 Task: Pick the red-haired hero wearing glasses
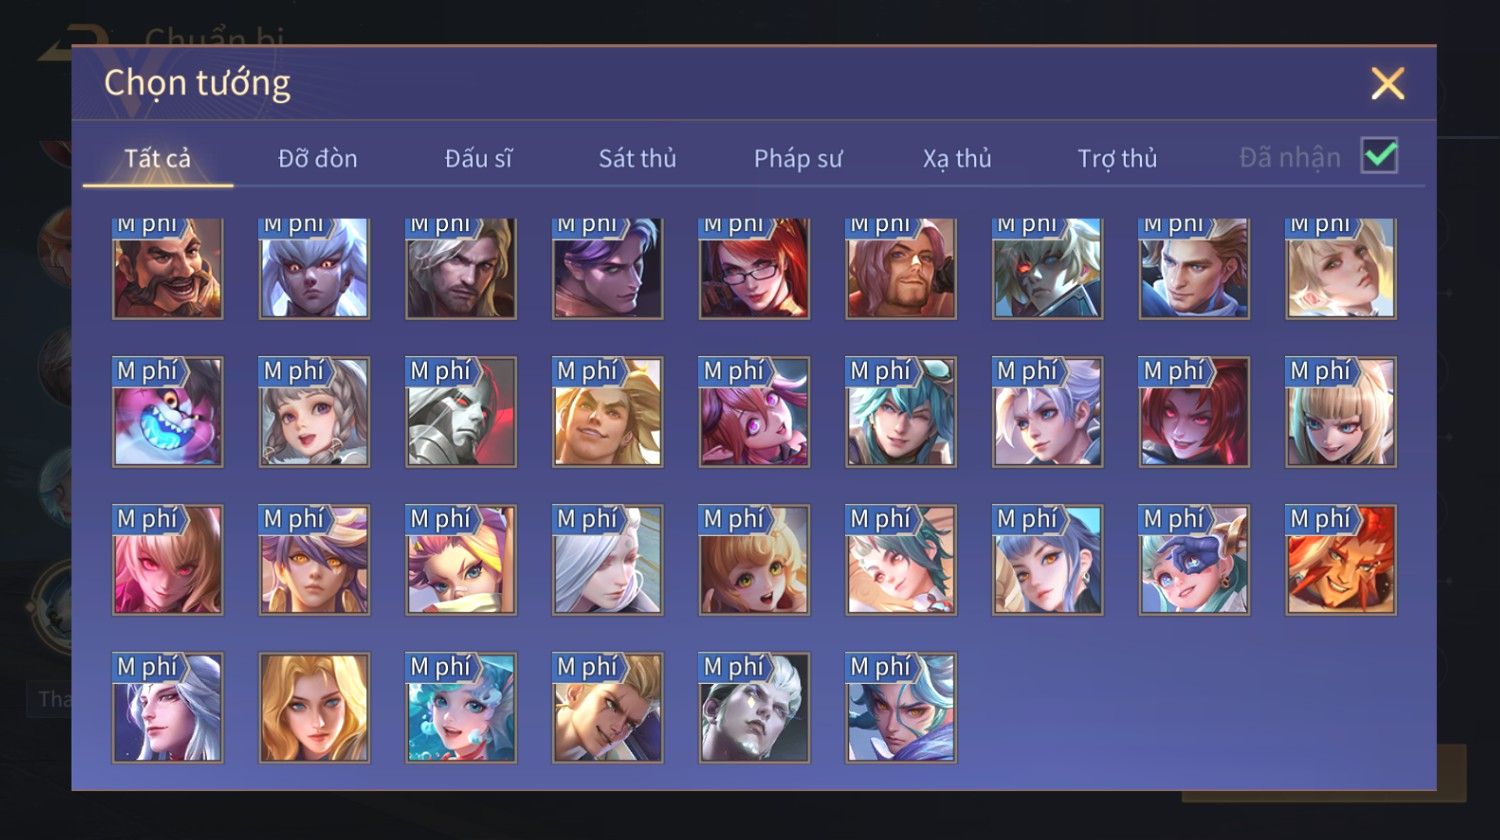[754, 268]
